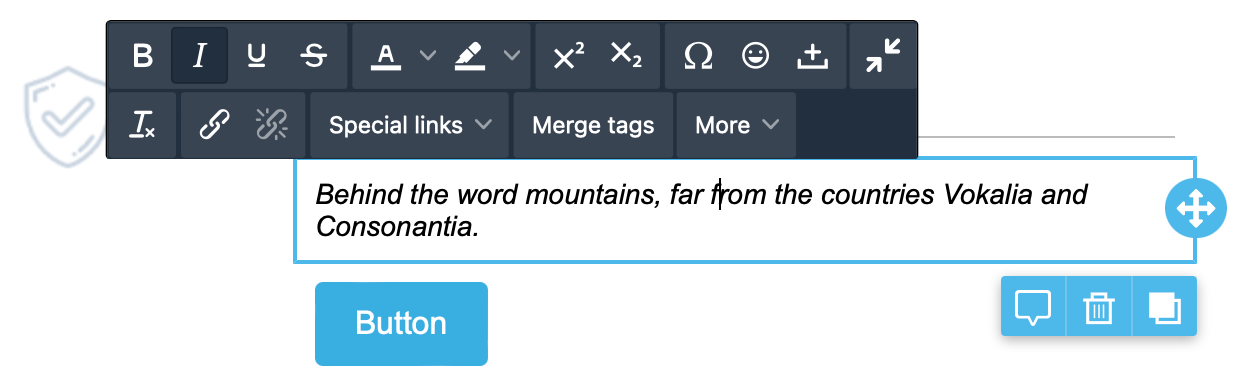Clear text formatting
Screen dimensions: 1254x388
pyautogui.click(x=143, y=125)
